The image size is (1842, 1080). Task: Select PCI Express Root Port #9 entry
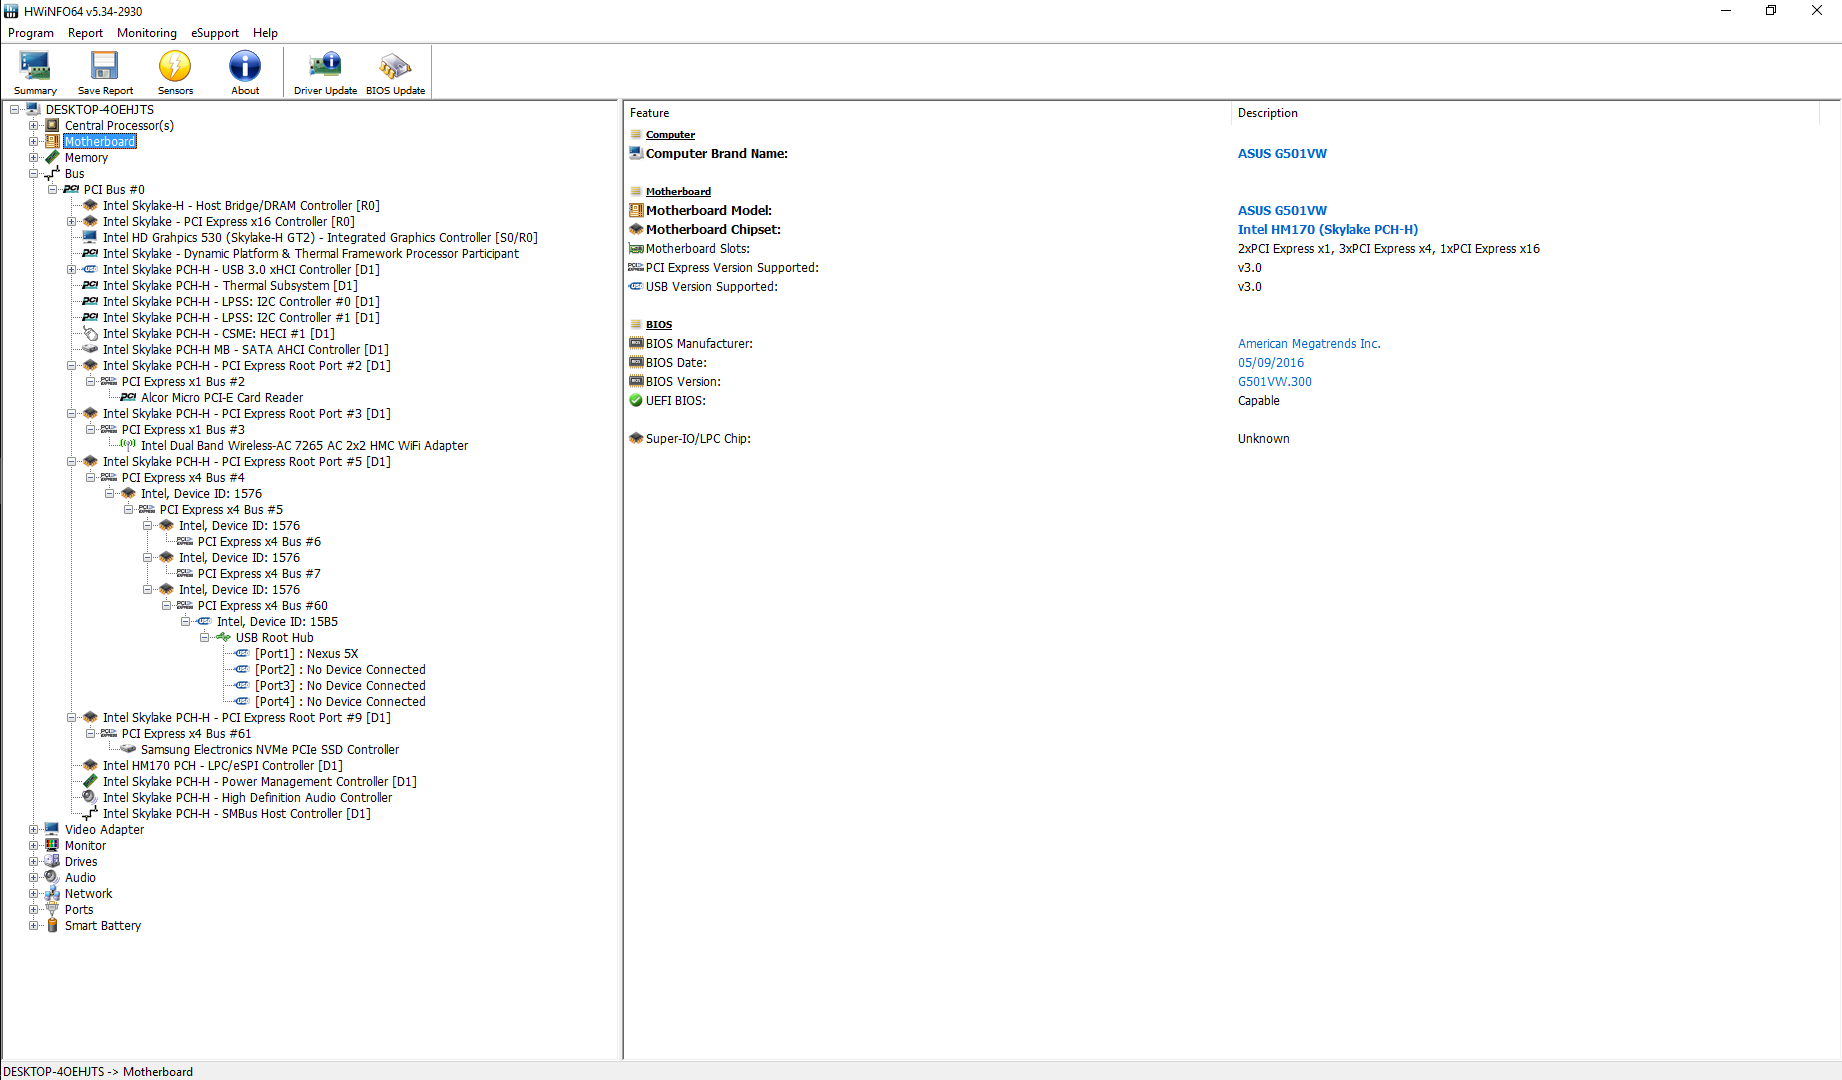[247, 717]
